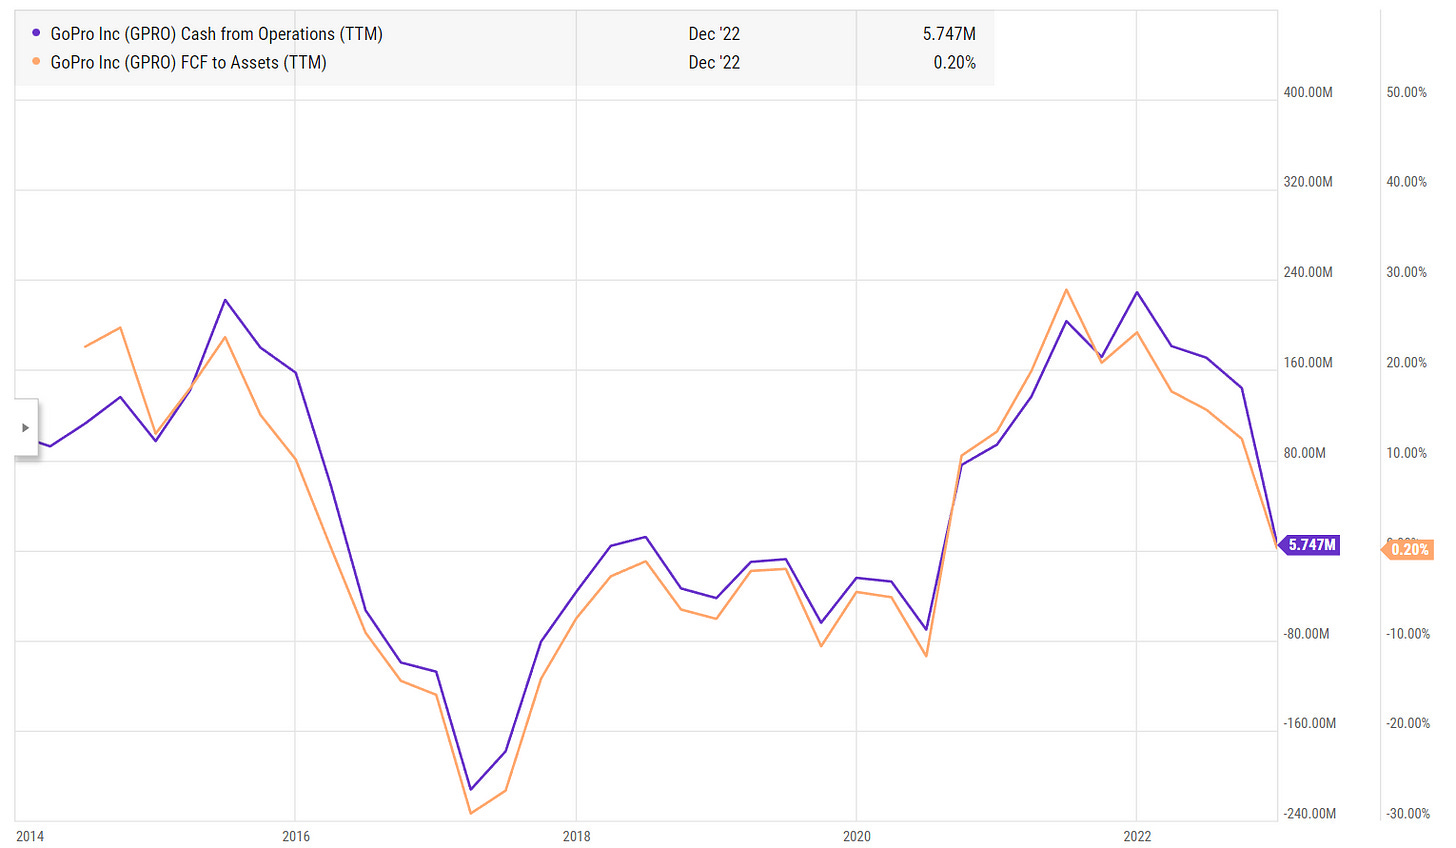Click the 5.747M value in legend table
Image resolution: width=1456 pixels, height=848 pixels.
tap(949, 34)
